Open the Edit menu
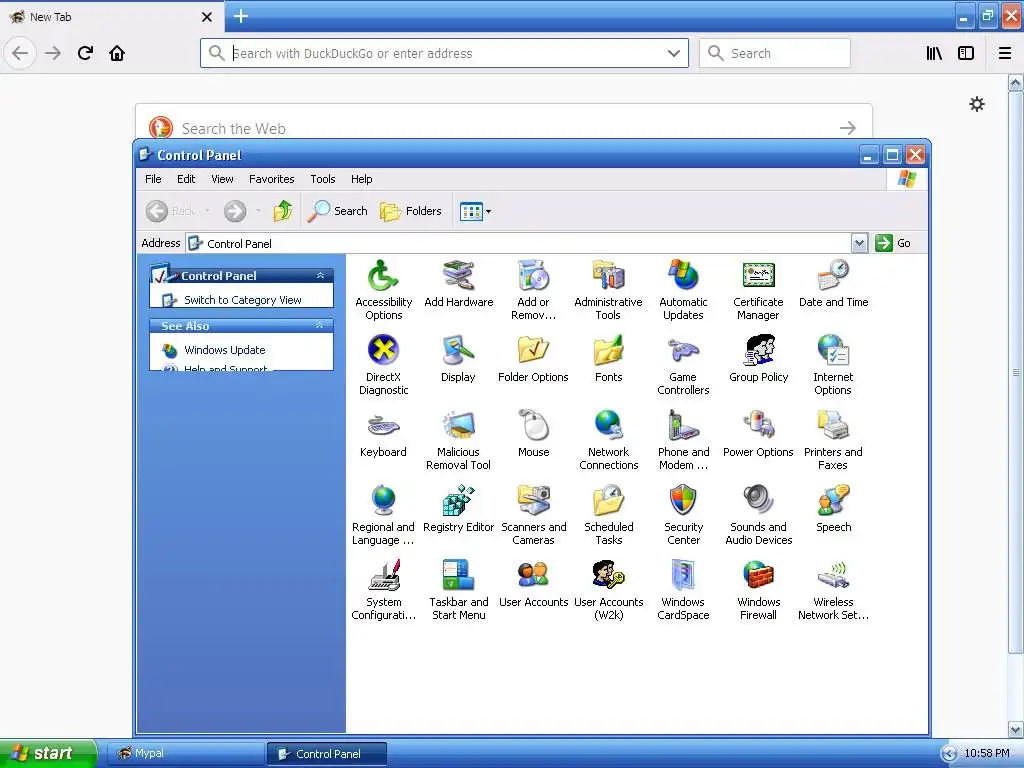 (x=186, y=179)
